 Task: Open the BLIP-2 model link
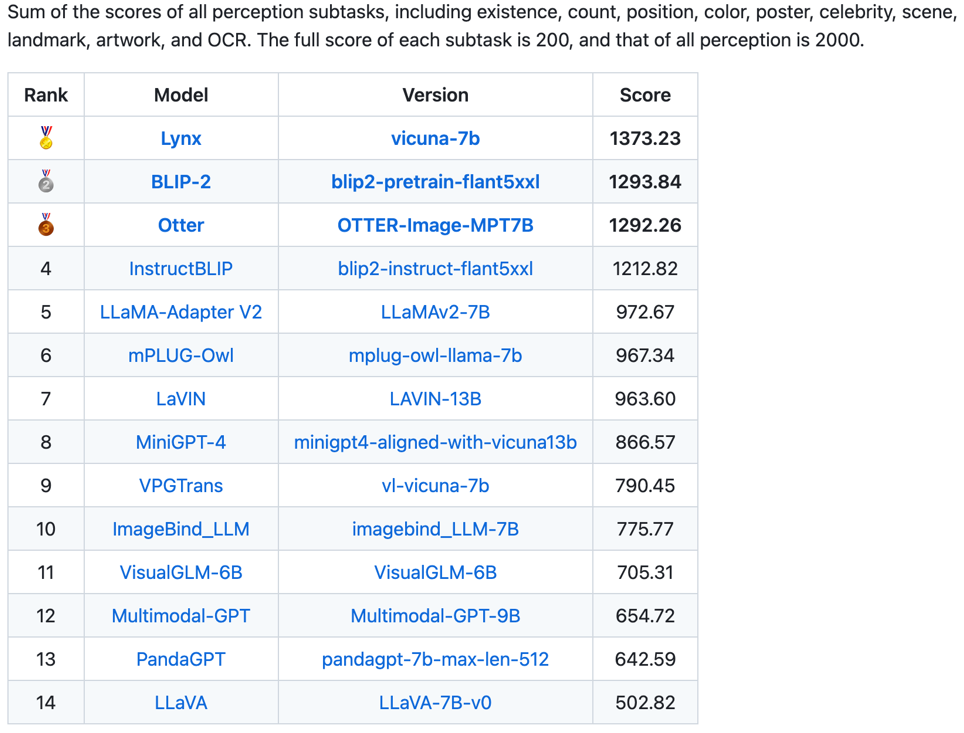(x=181, y=181)
